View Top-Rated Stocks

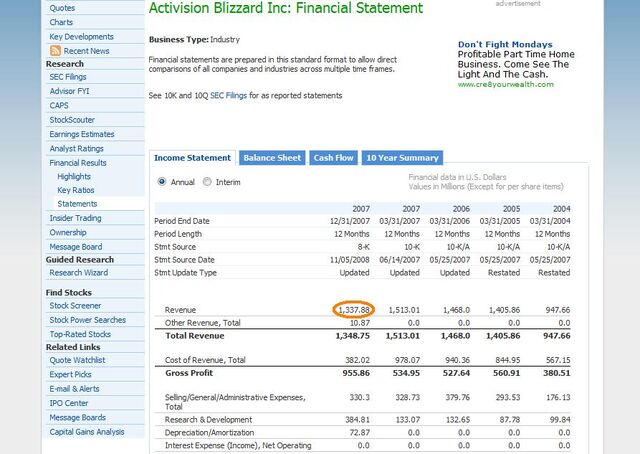(80, 334)
